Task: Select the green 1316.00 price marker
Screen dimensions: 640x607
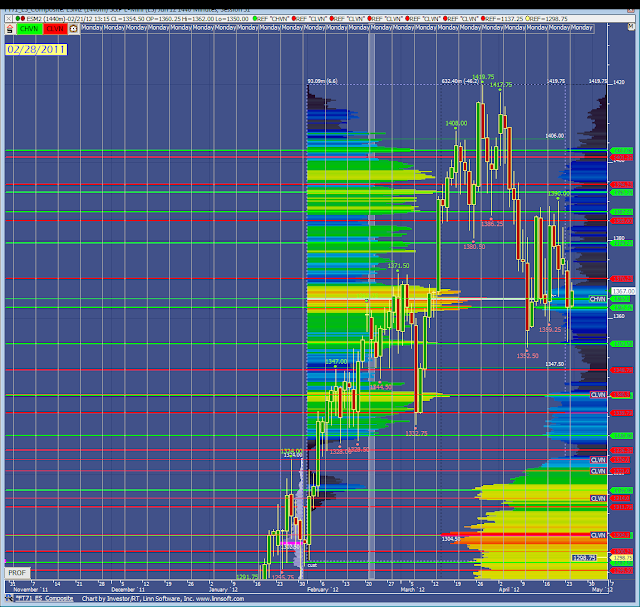Action: pos(621,490)
